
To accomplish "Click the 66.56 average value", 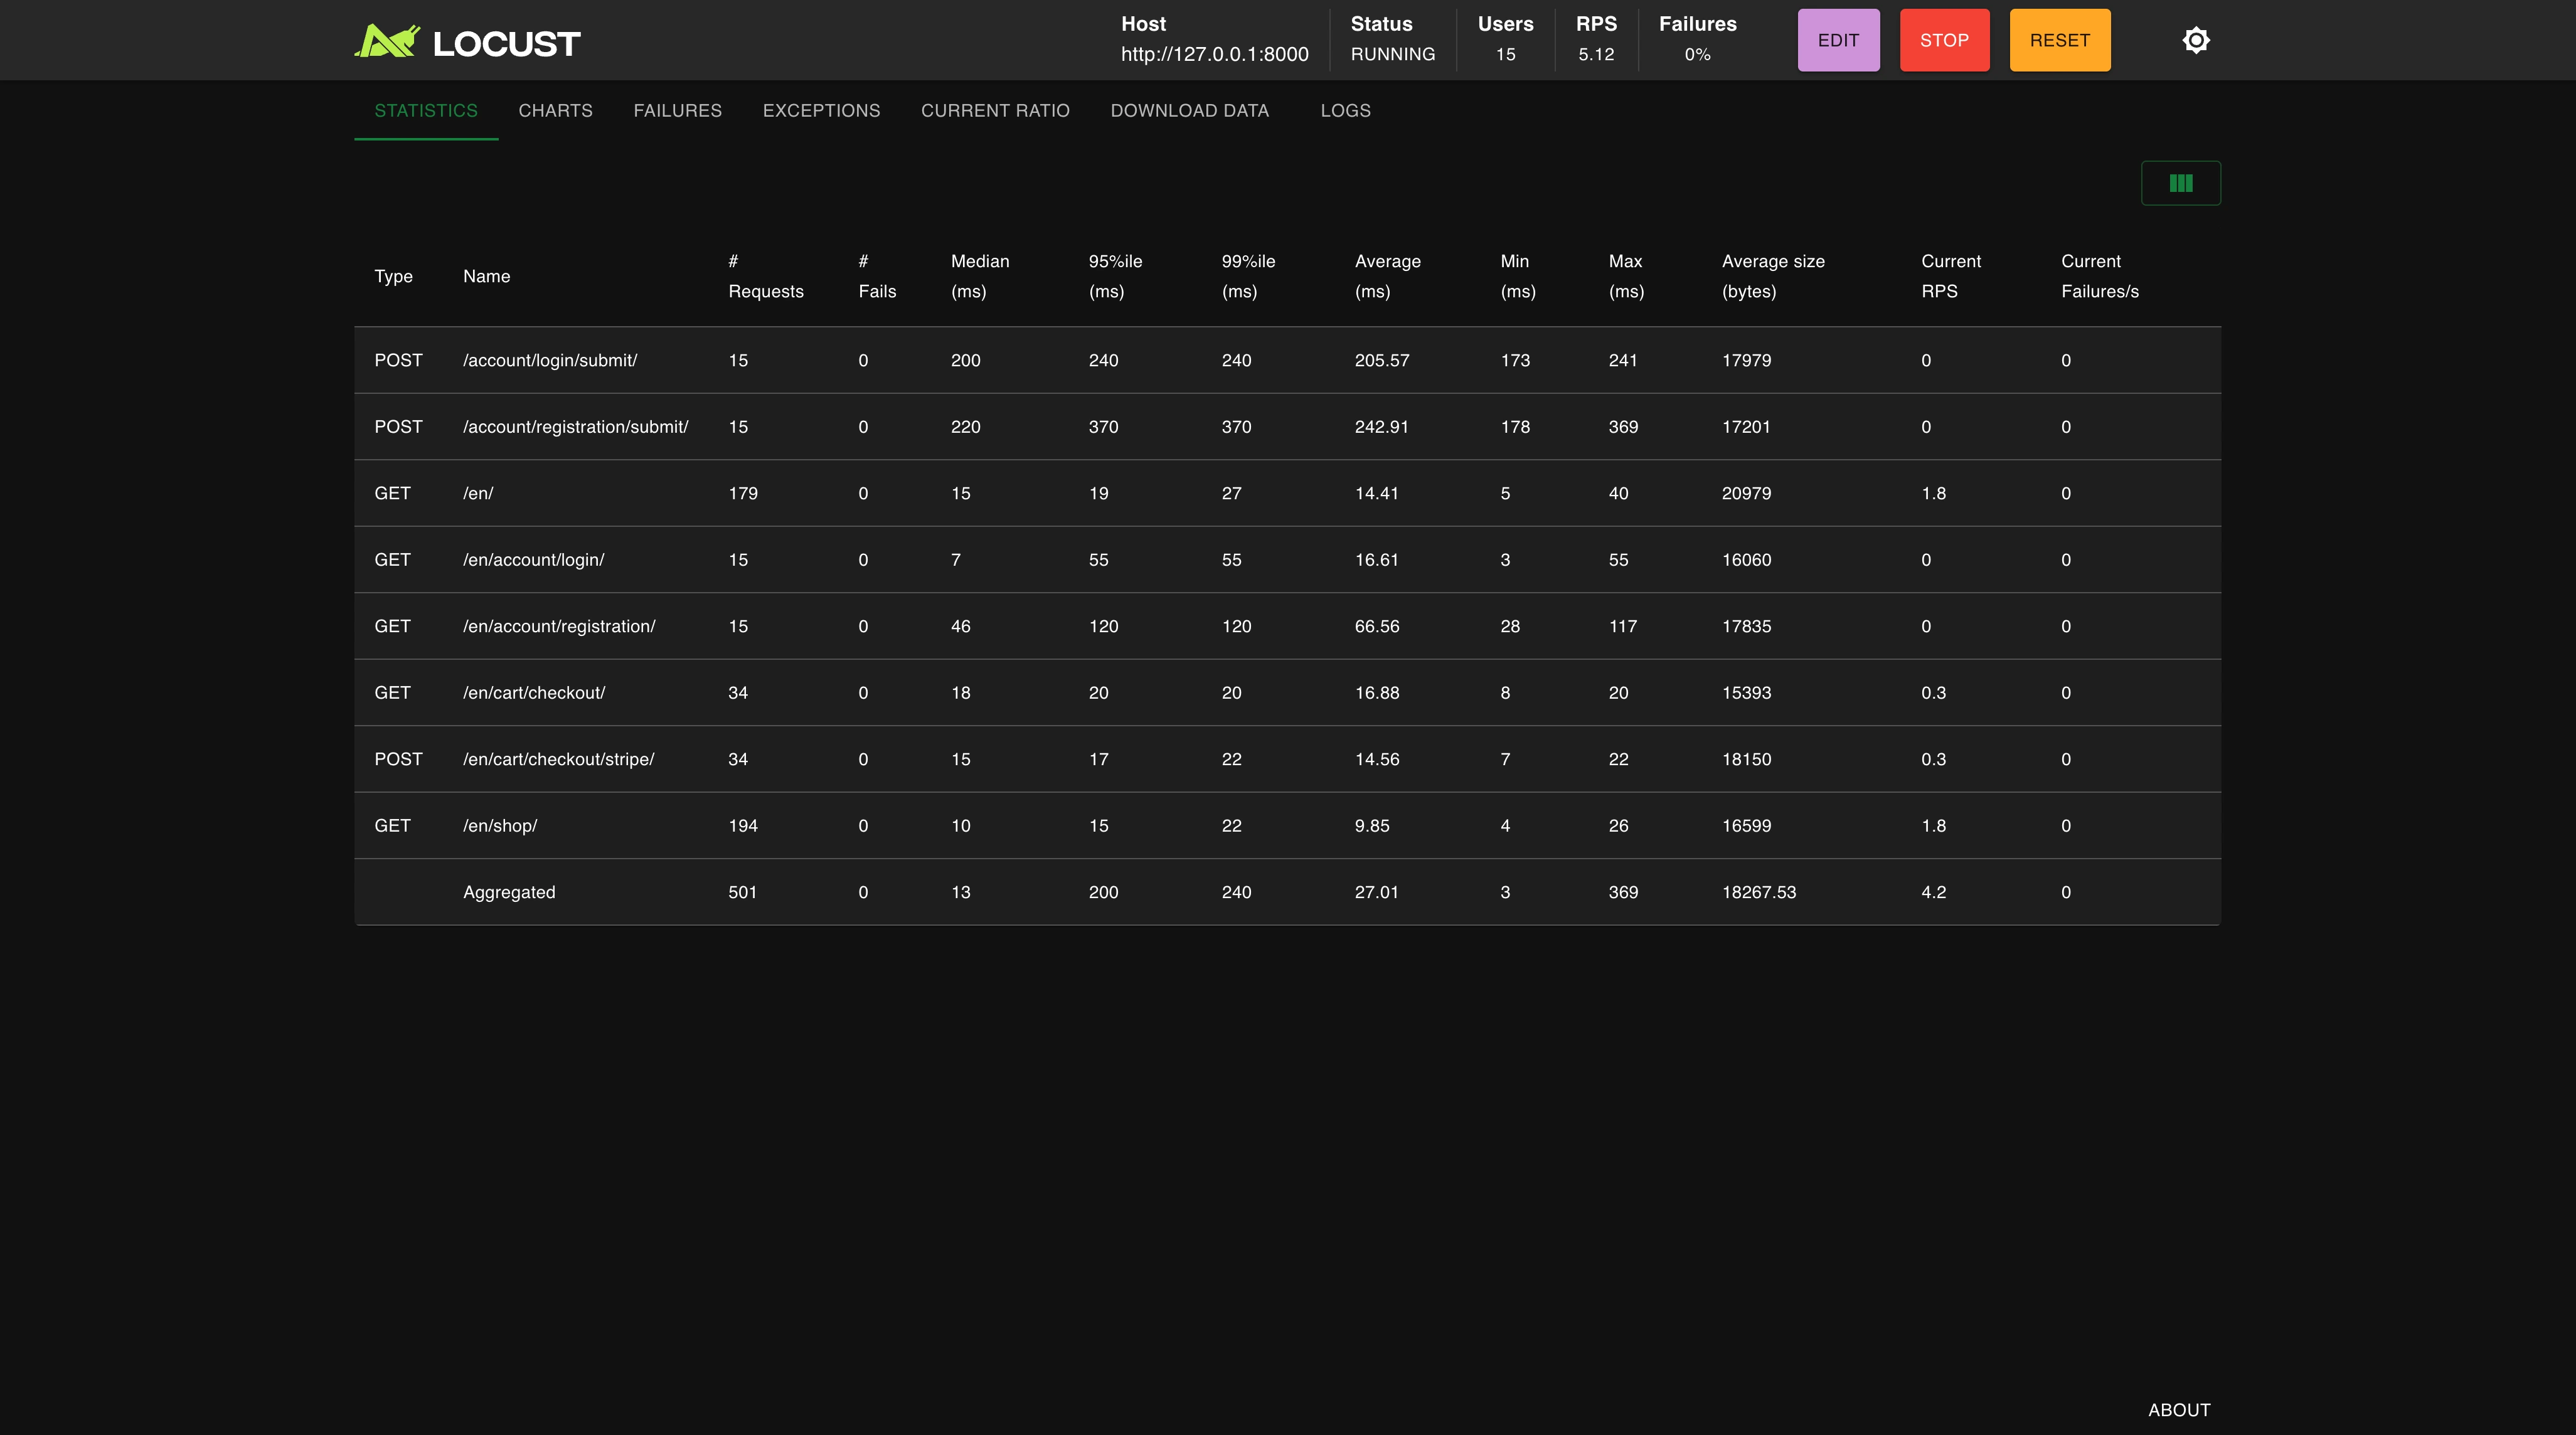I will (1376, 626).
